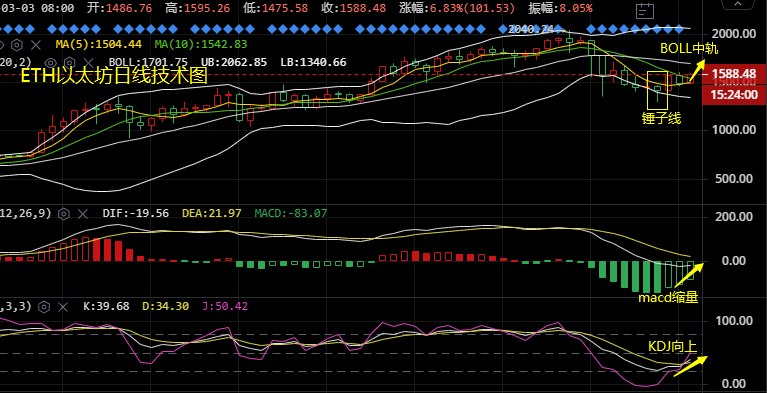Remove the BOLL indicator with its X
Image resolution: width=767 pixels, height=393 pixels.
pyautogui.click(x=89, y=63)
